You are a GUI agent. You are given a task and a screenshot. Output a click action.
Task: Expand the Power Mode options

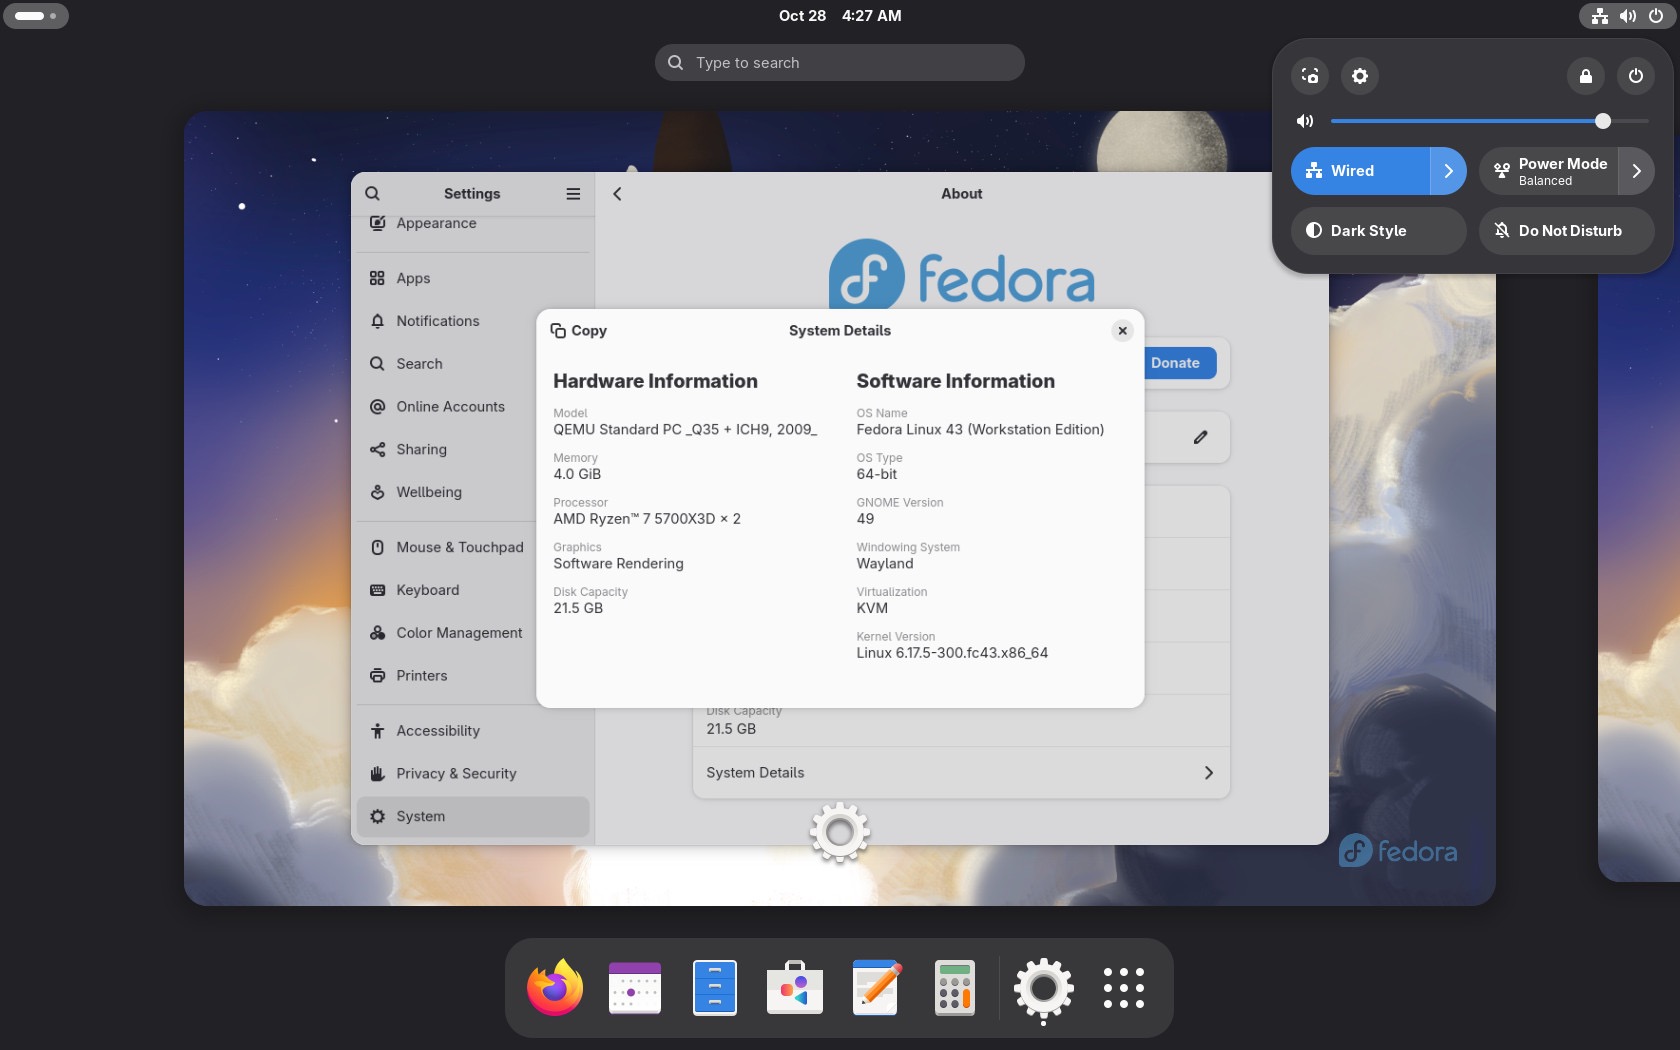(1636, 171)
